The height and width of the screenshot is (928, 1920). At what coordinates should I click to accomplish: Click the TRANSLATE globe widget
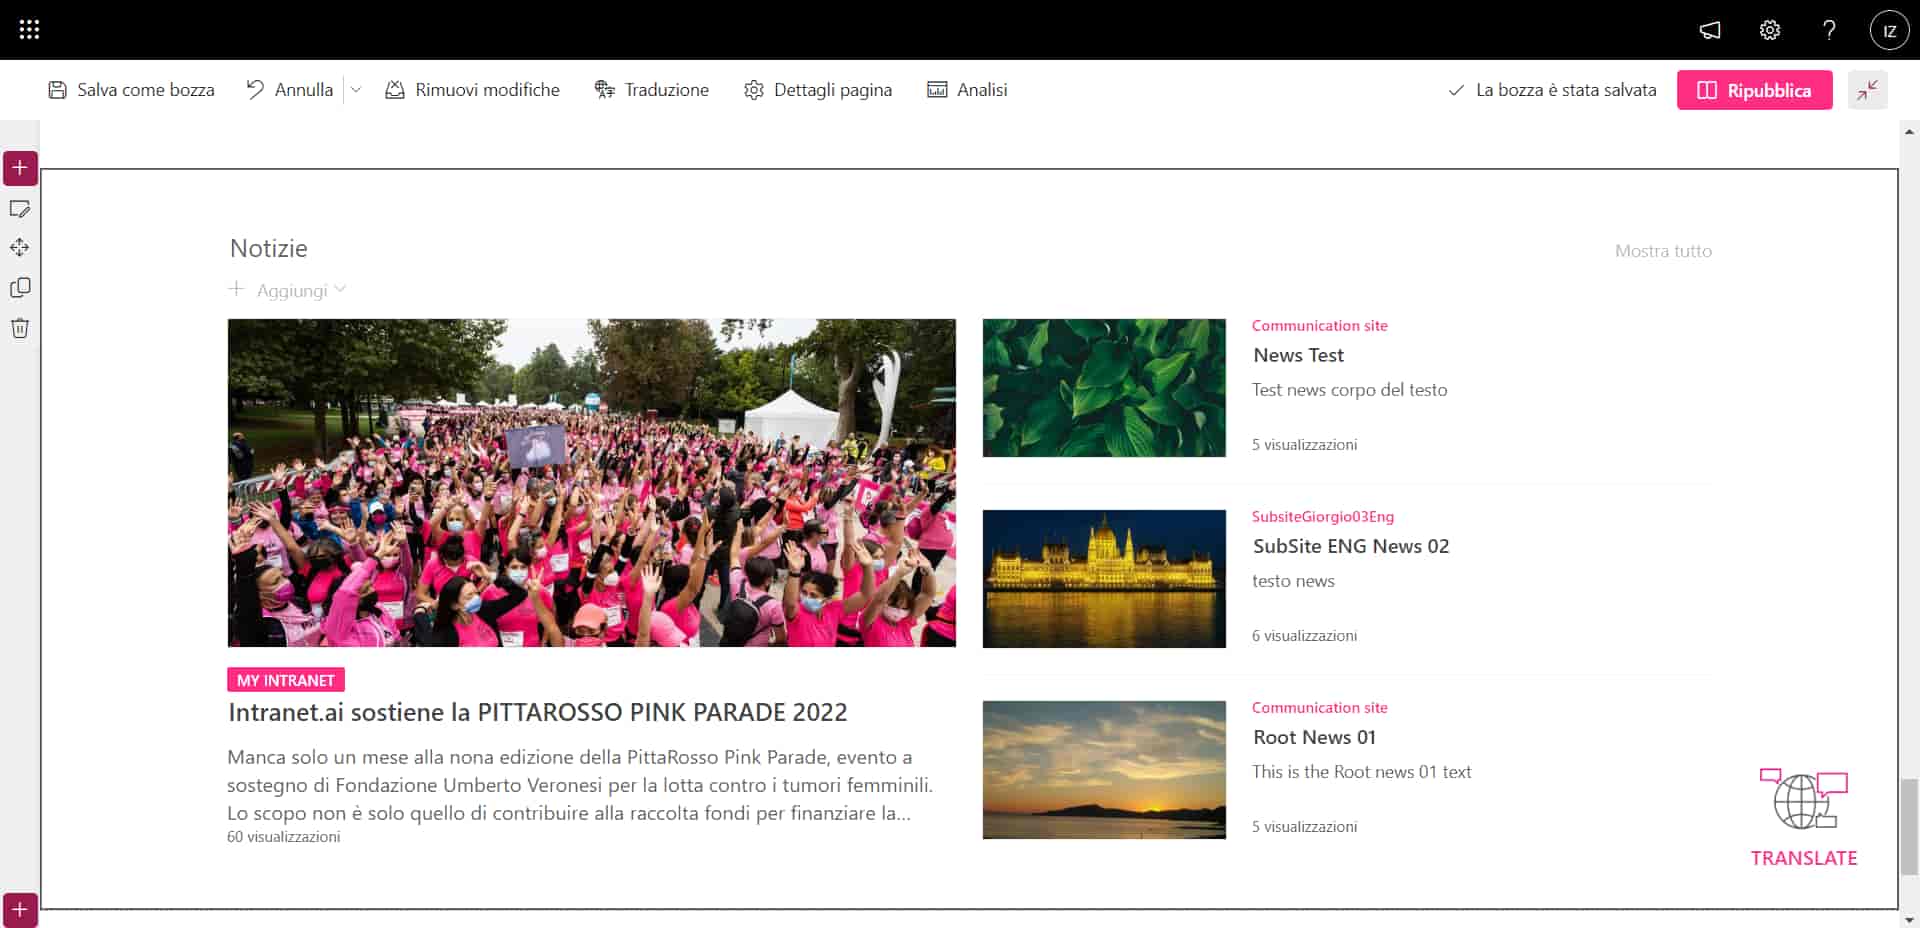pos(1804,817)
